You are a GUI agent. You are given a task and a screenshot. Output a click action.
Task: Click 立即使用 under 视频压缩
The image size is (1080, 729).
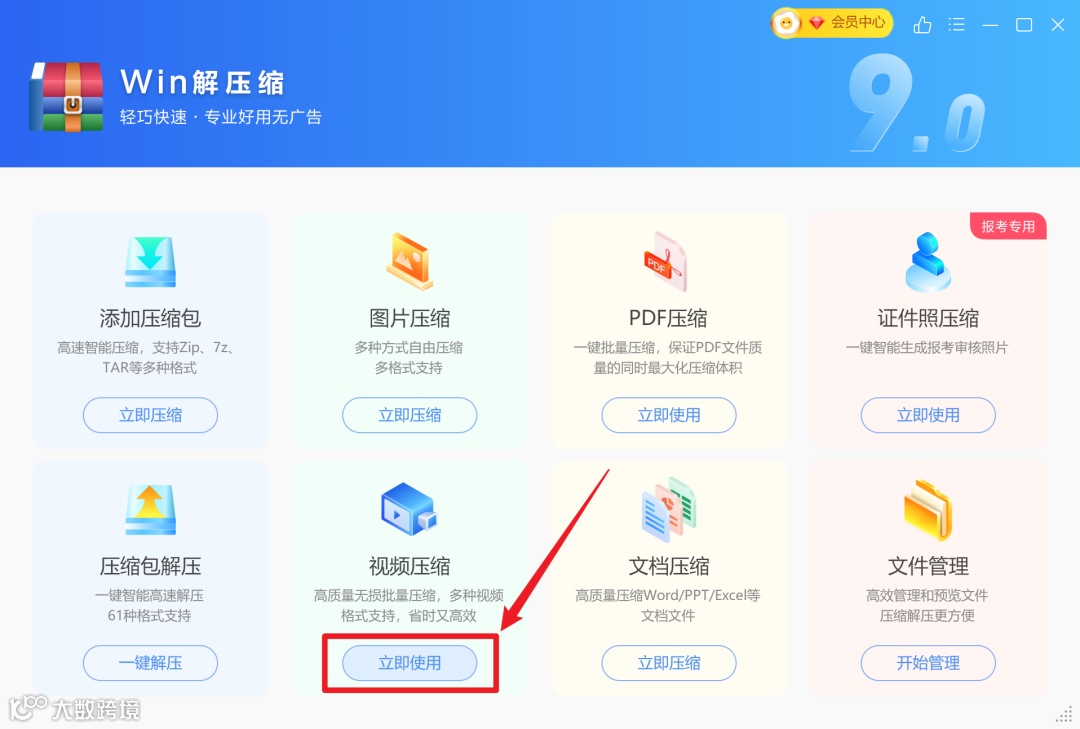point(410,663)
